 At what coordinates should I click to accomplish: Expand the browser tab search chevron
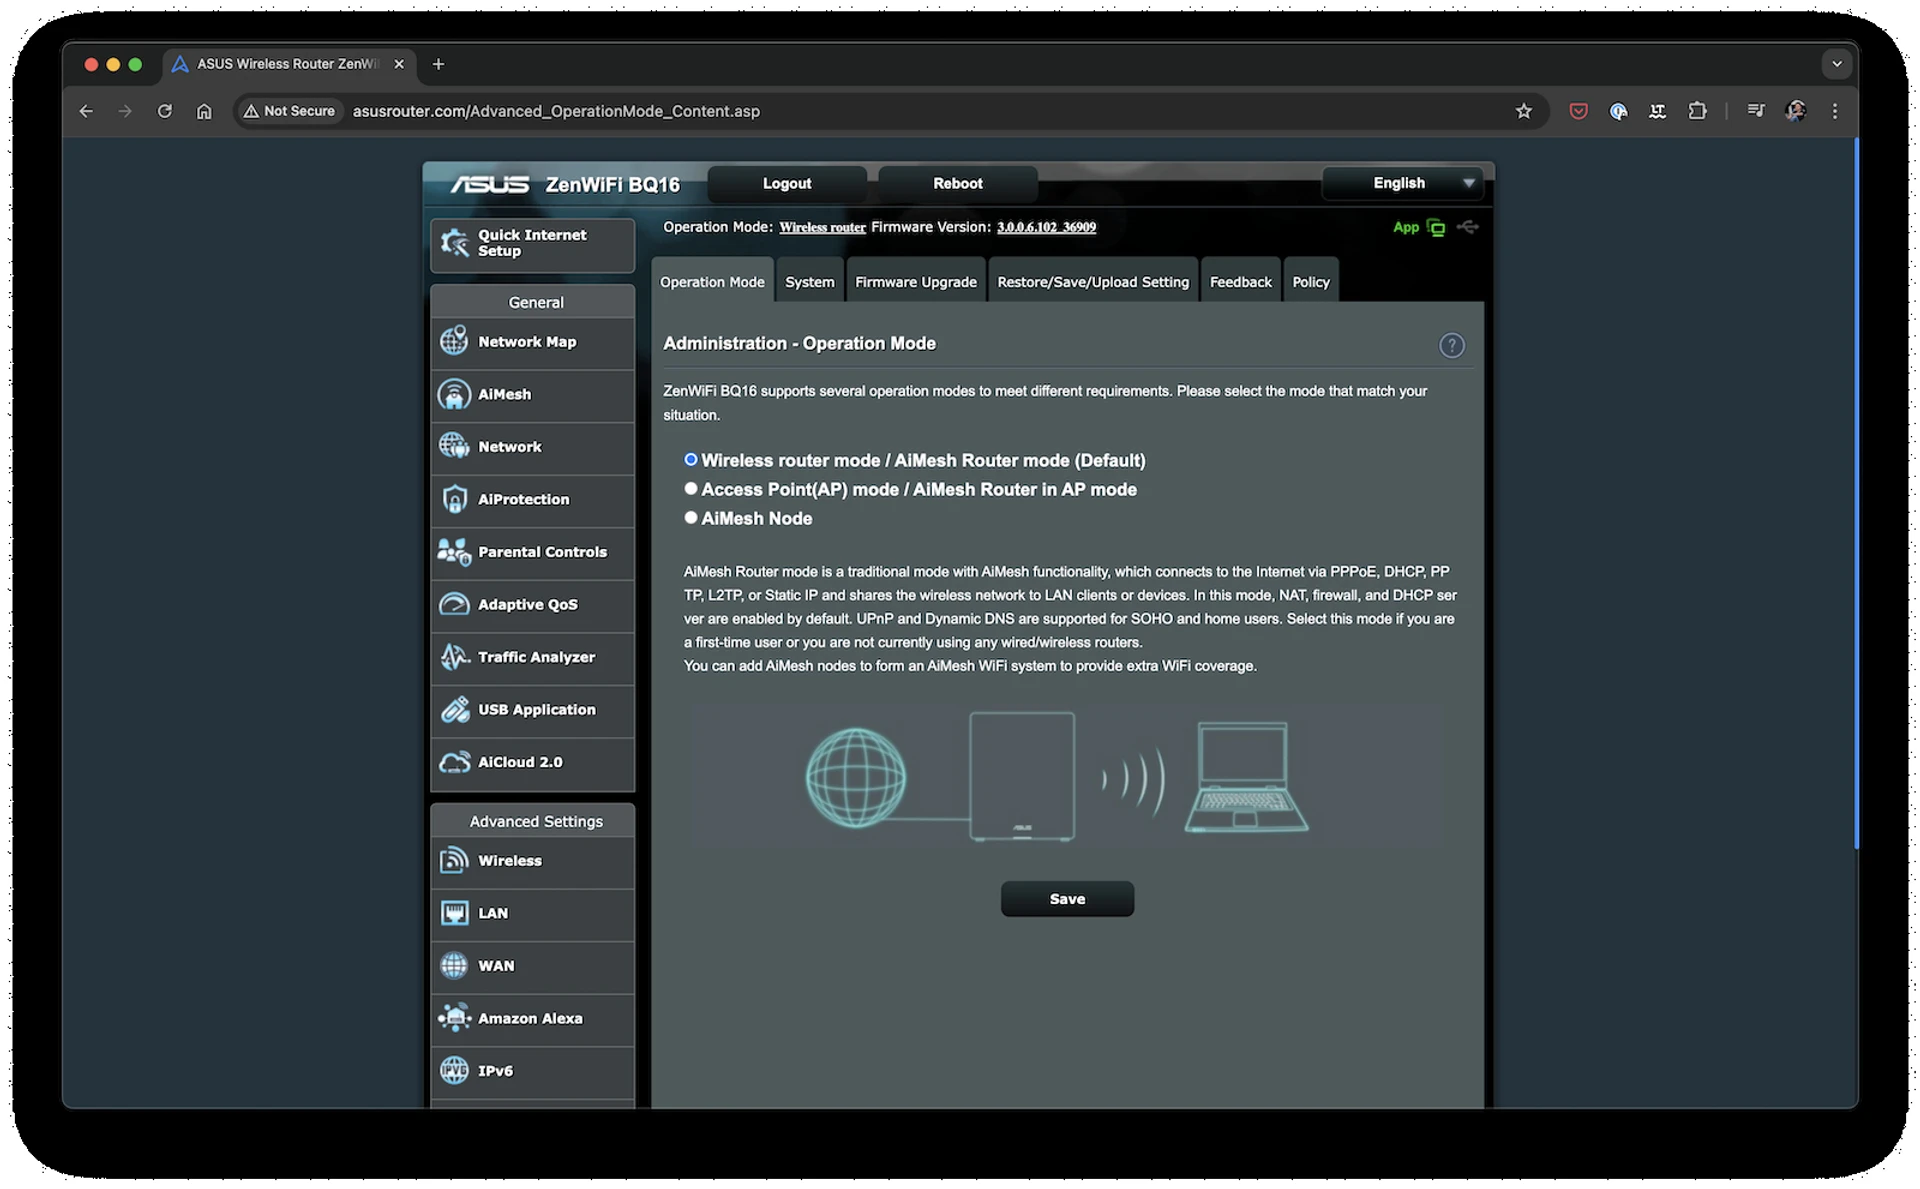1836,64
